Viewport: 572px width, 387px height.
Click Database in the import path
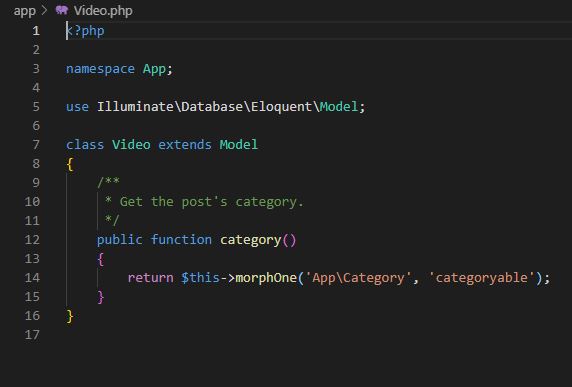tap(212, 107)
